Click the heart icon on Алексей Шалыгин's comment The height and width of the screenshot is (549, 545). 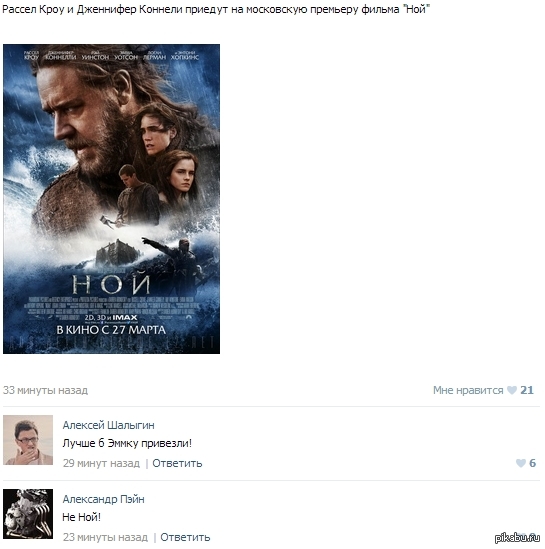[520, 463]
